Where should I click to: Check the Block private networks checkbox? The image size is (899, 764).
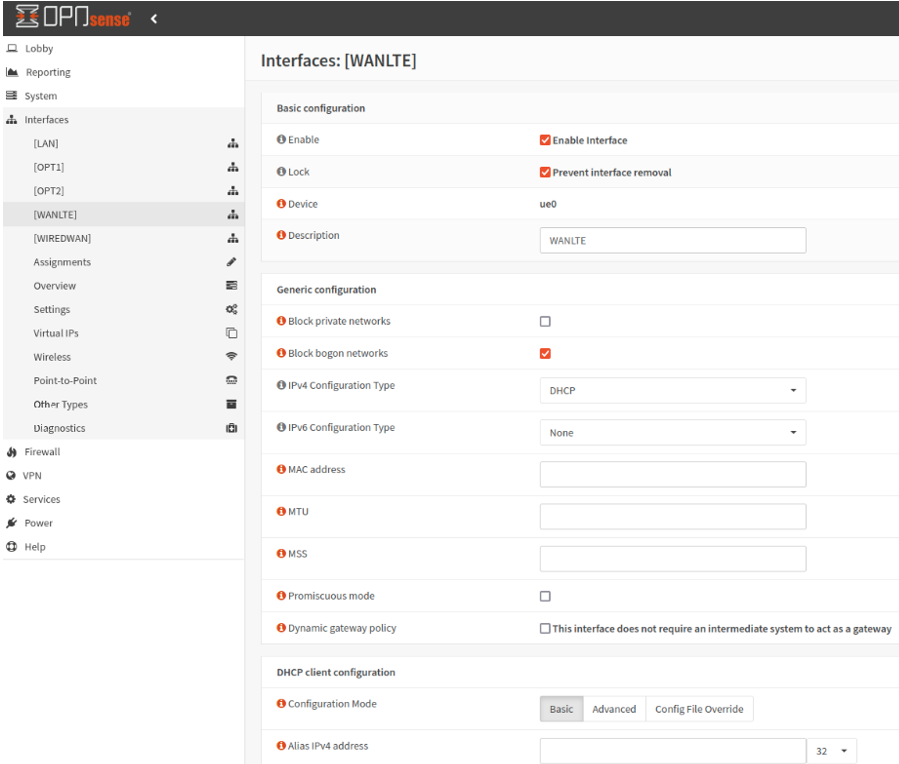[x=545, y=322]
